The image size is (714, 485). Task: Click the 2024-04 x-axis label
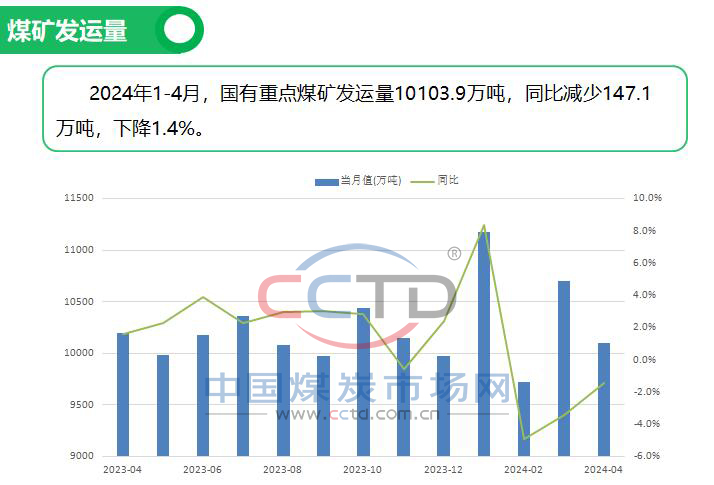[603, 470]
